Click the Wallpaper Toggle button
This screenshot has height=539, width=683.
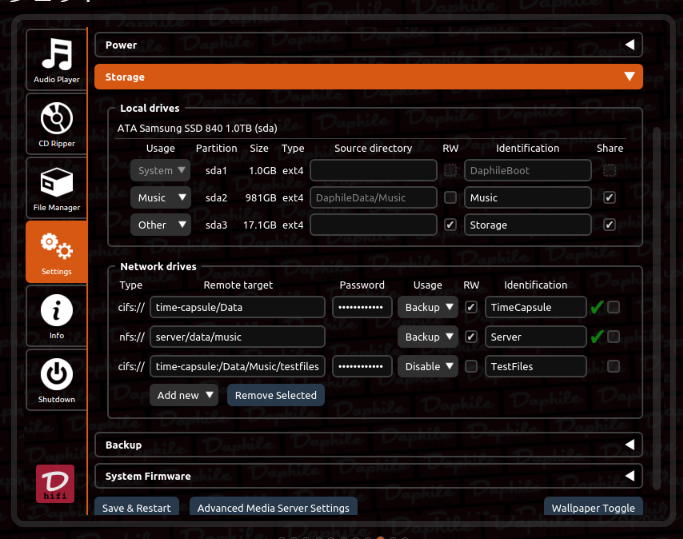593,508
